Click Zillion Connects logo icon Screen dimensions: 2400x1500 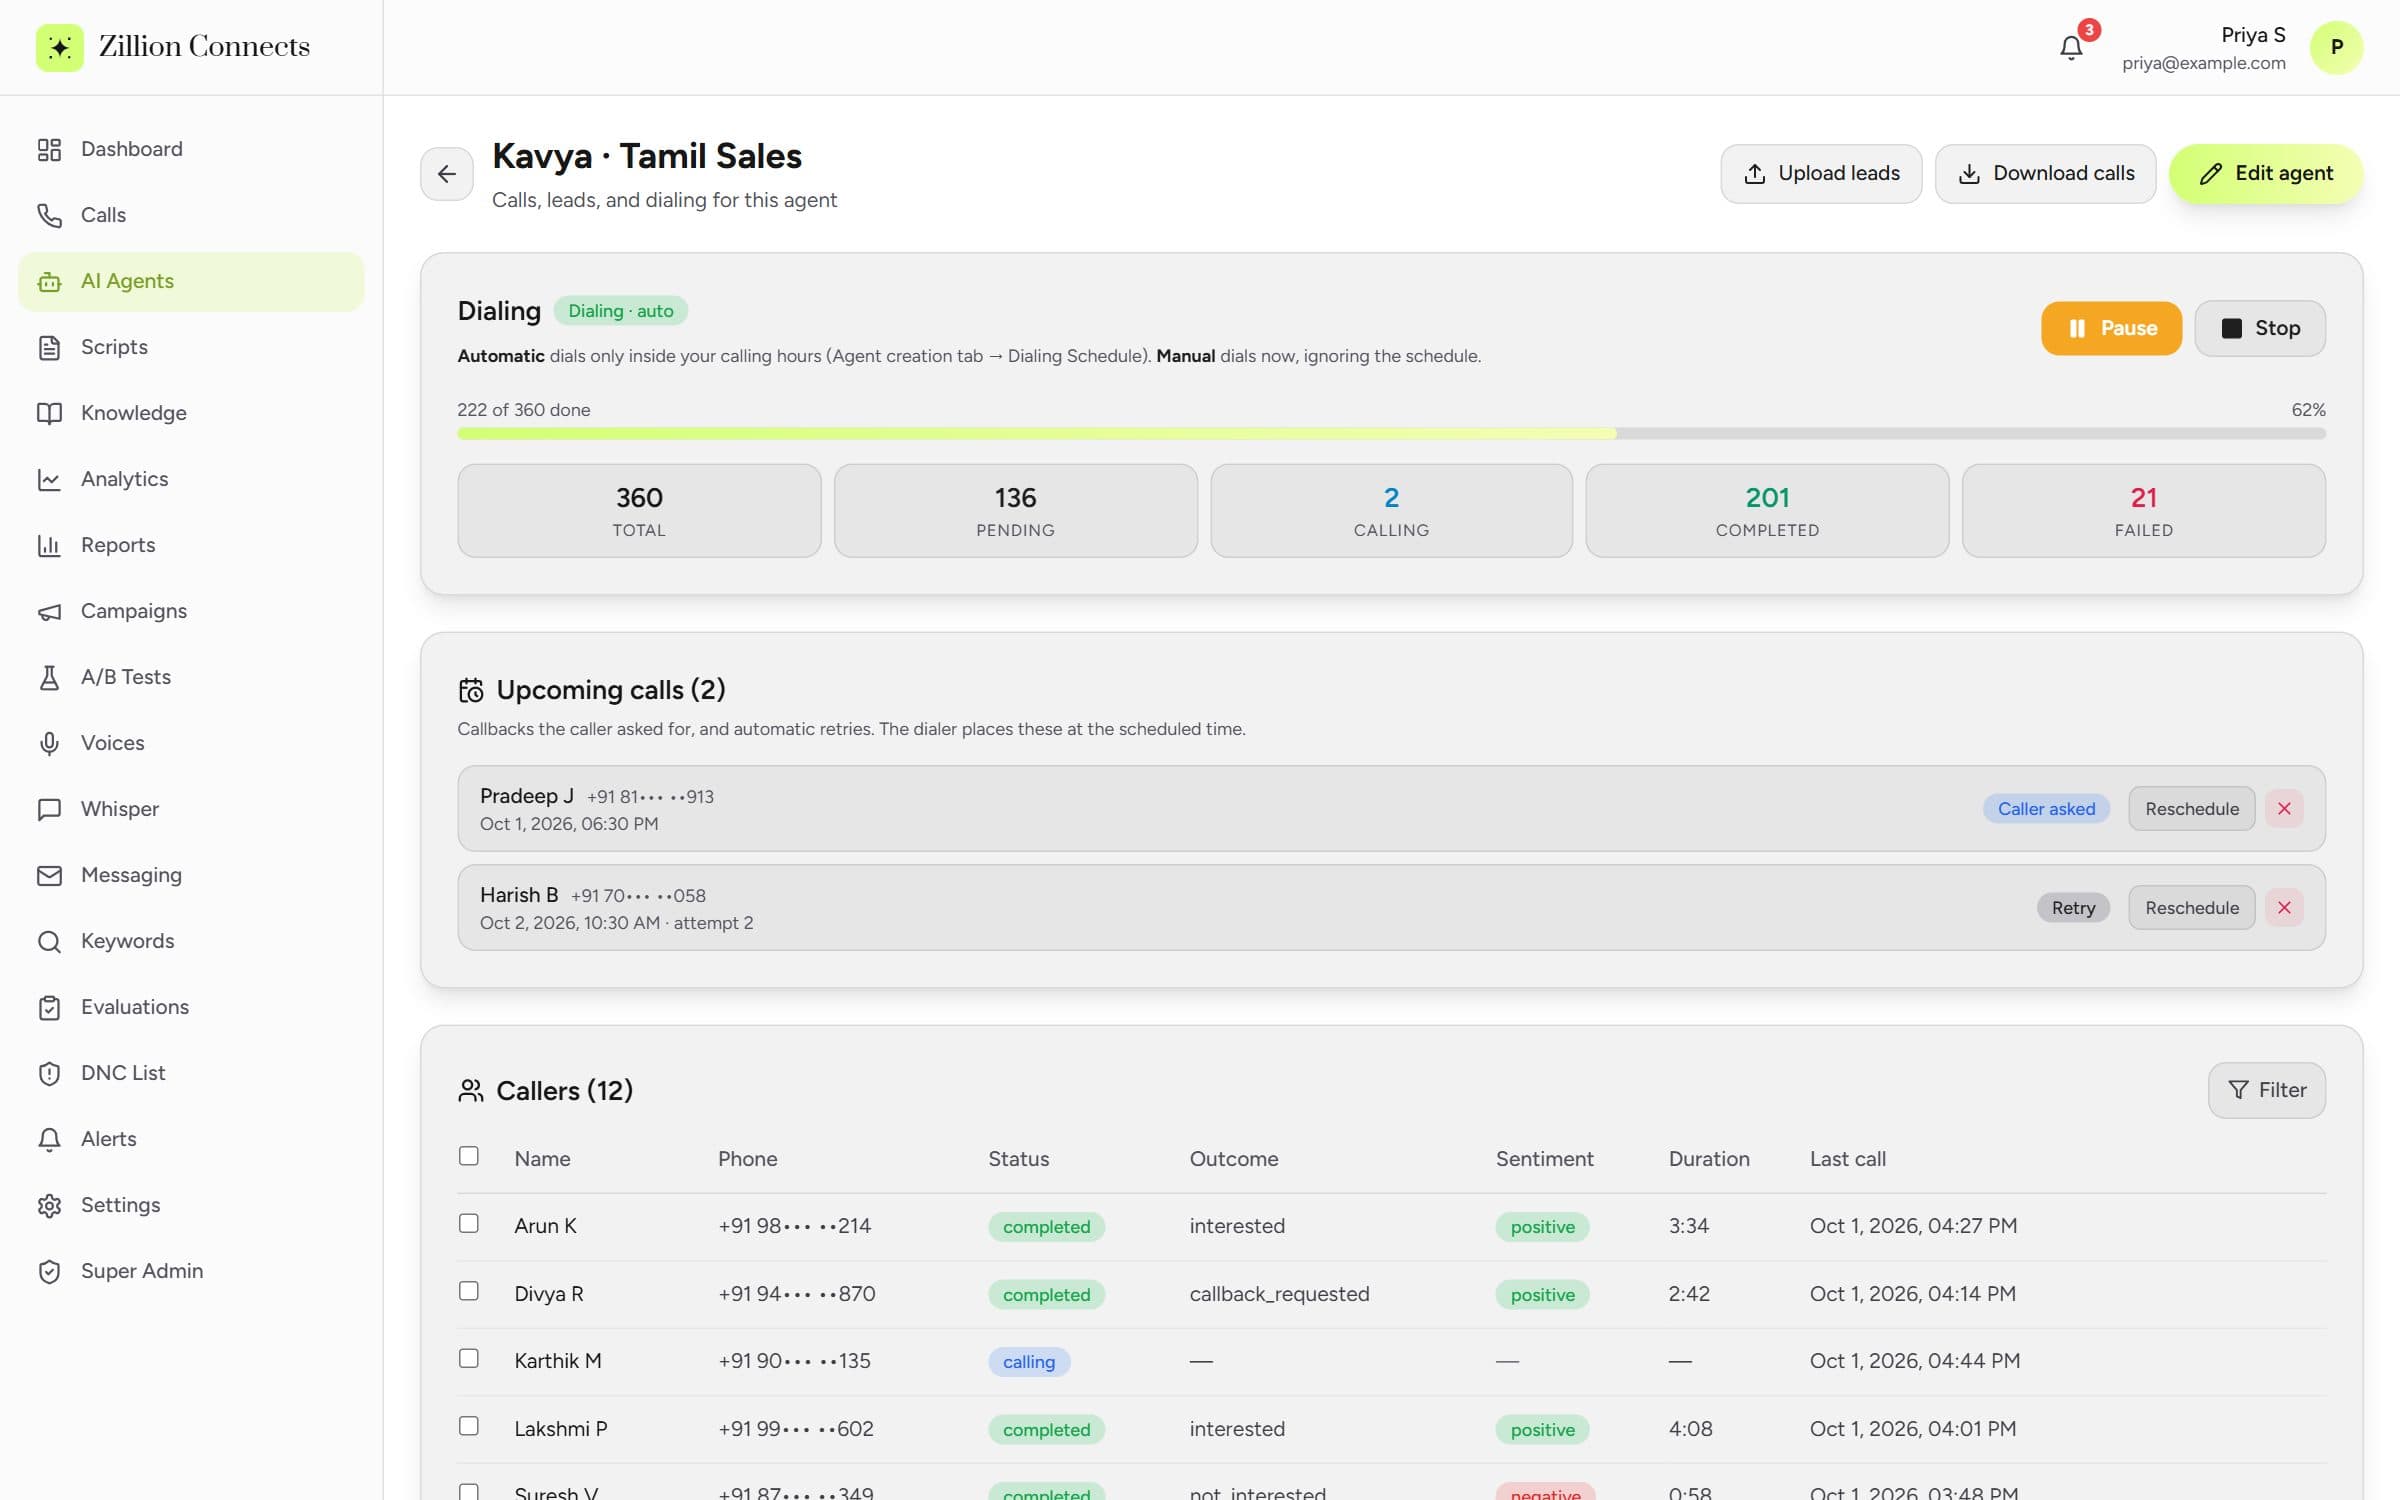point(60,47)
